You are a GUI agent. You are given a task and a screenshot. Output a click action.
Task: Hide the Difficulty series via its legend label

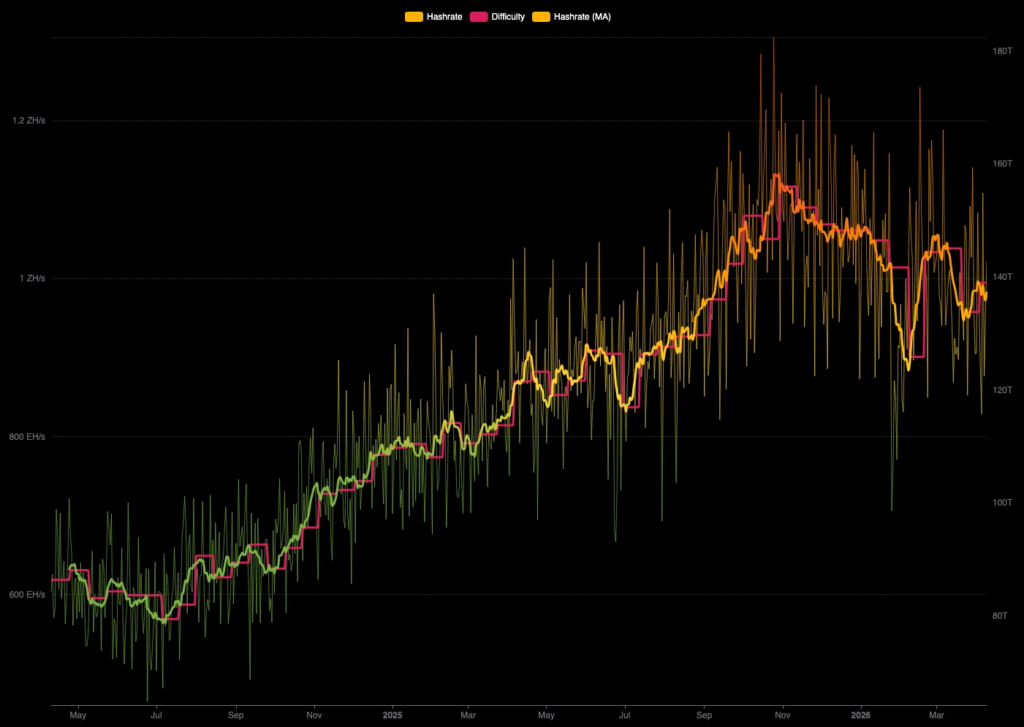507,17
